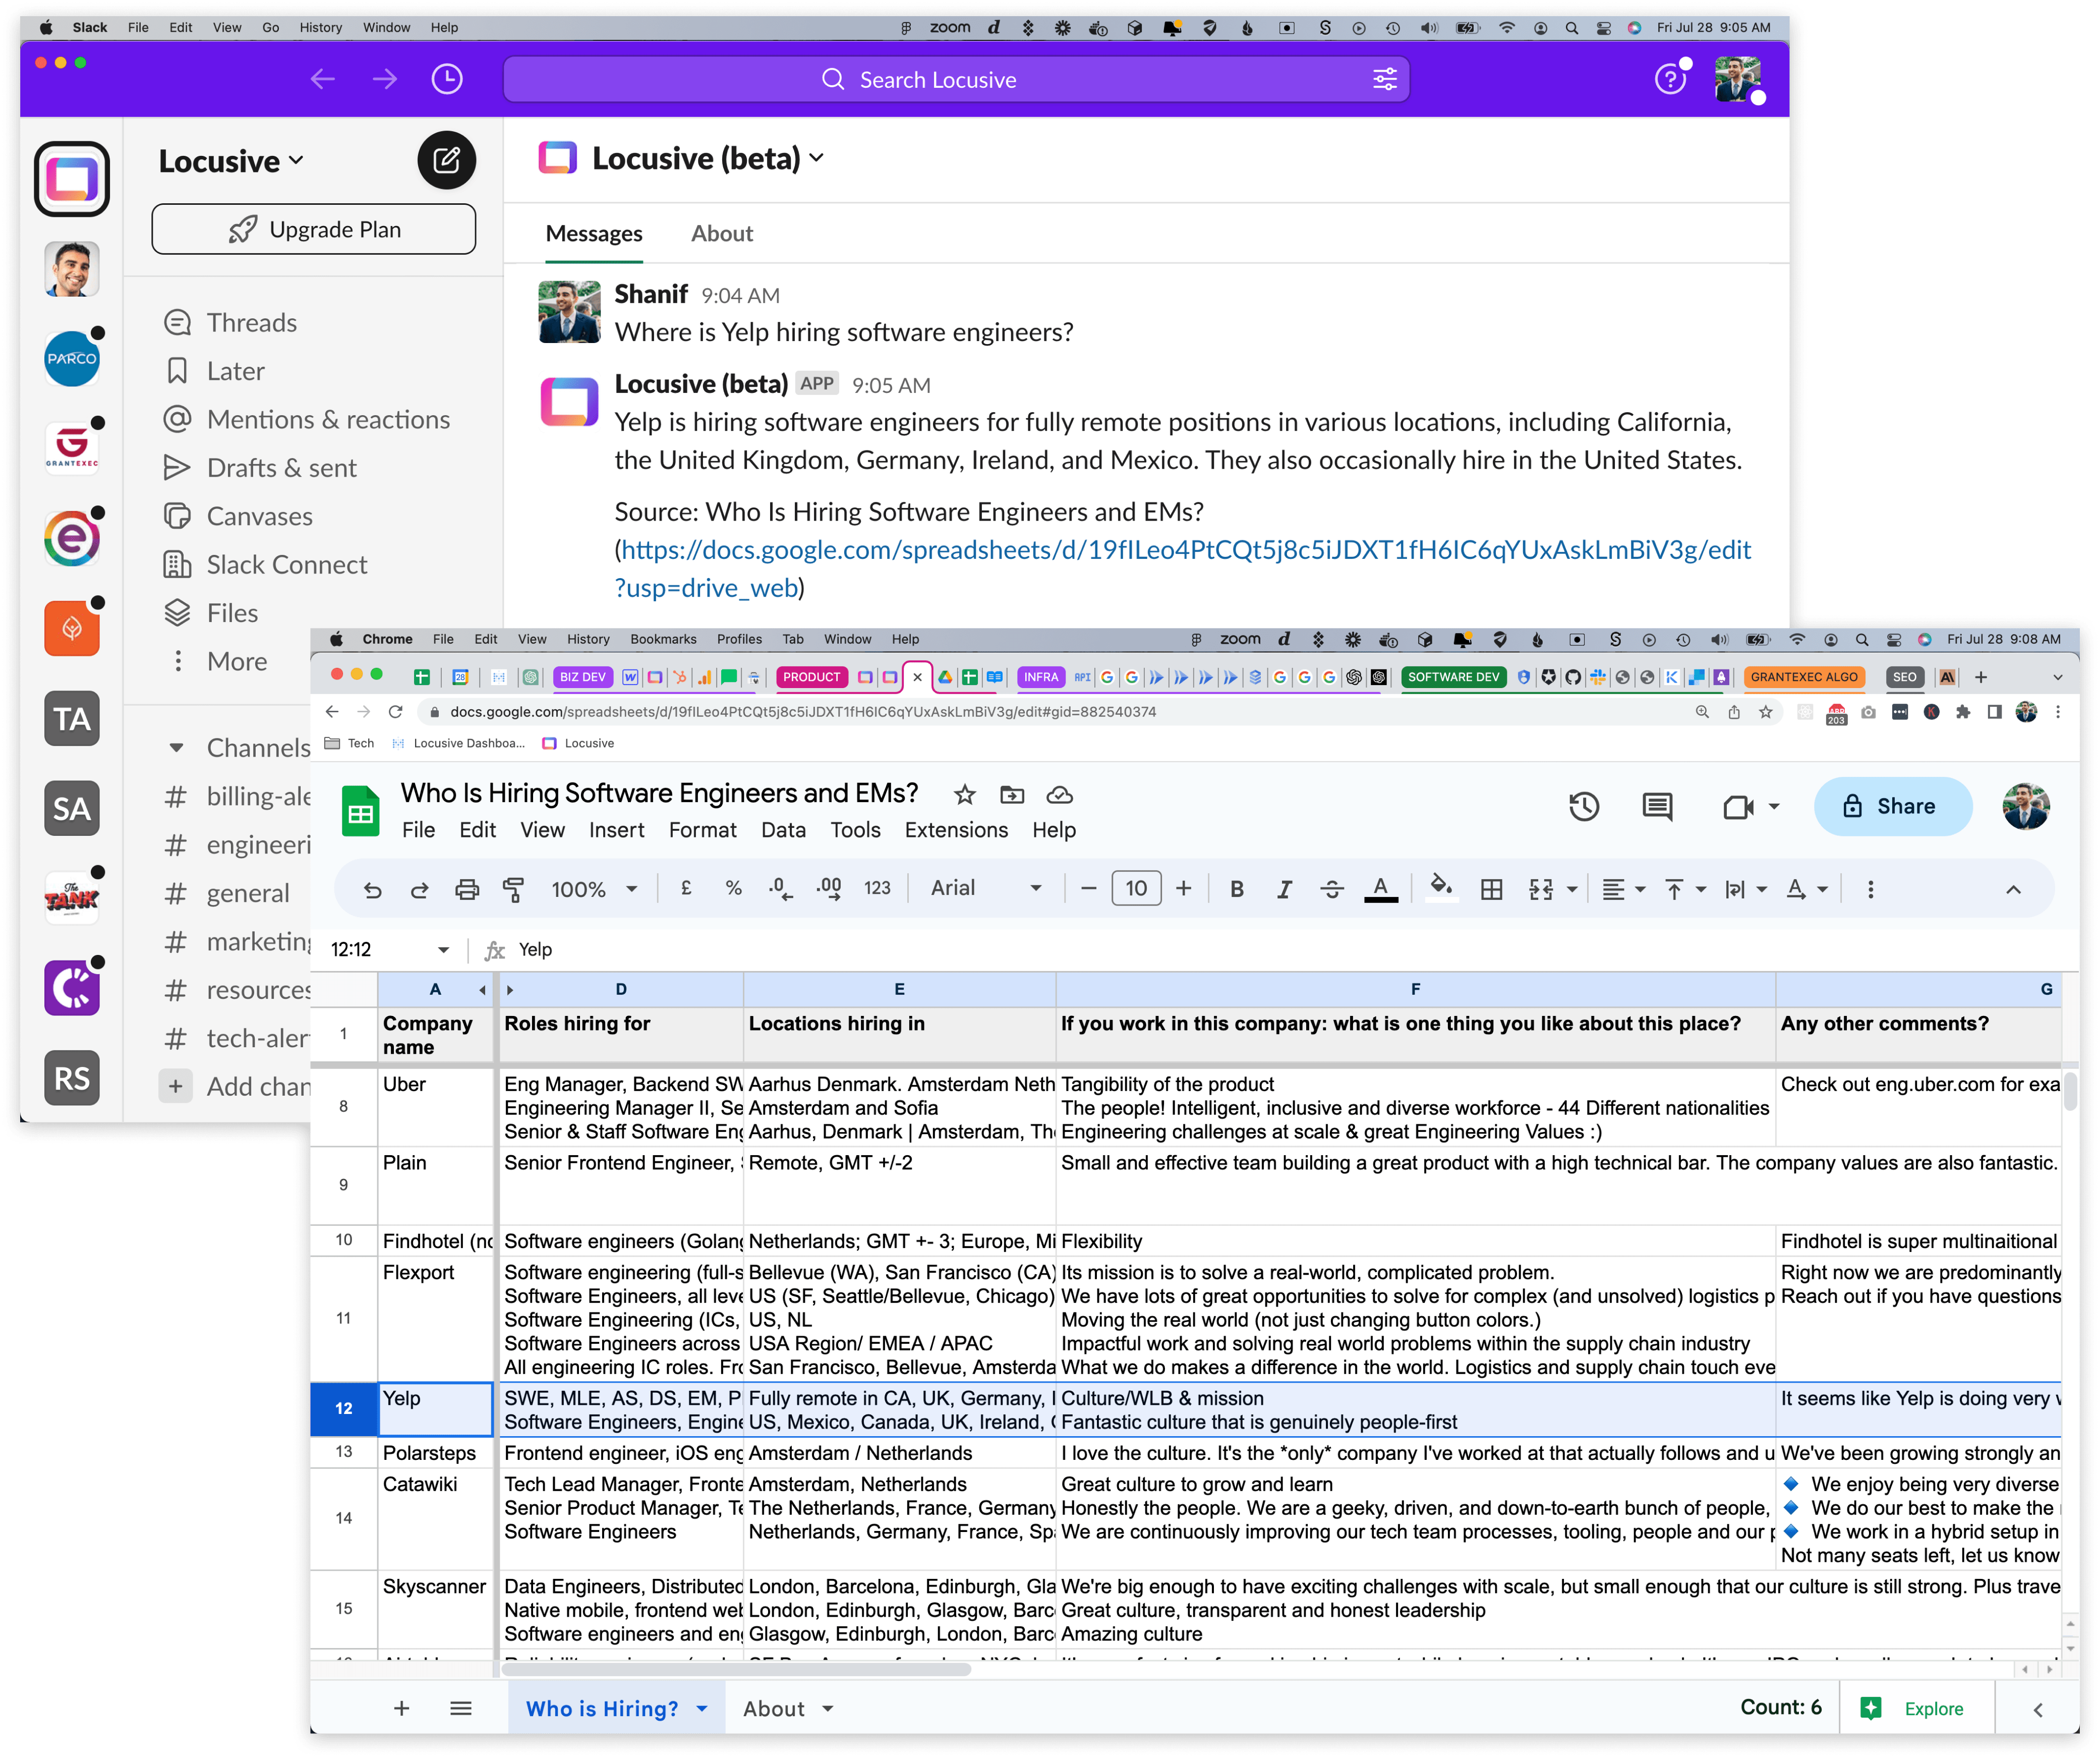Click format as percent icon
Viewport: 2100px width, 1758px height.
click(733, 888)
